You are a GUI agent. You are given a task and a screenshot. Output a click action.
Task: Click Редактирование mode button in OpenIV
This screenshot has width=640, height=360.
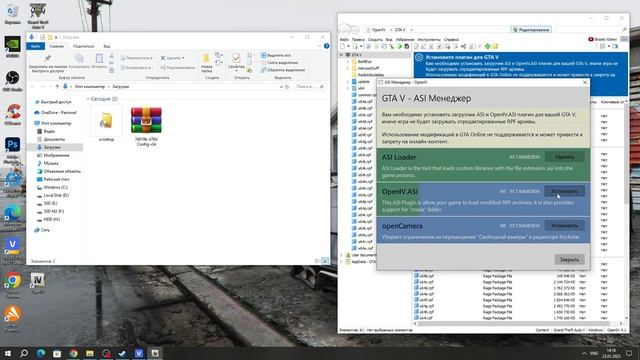tap(531, 29)
